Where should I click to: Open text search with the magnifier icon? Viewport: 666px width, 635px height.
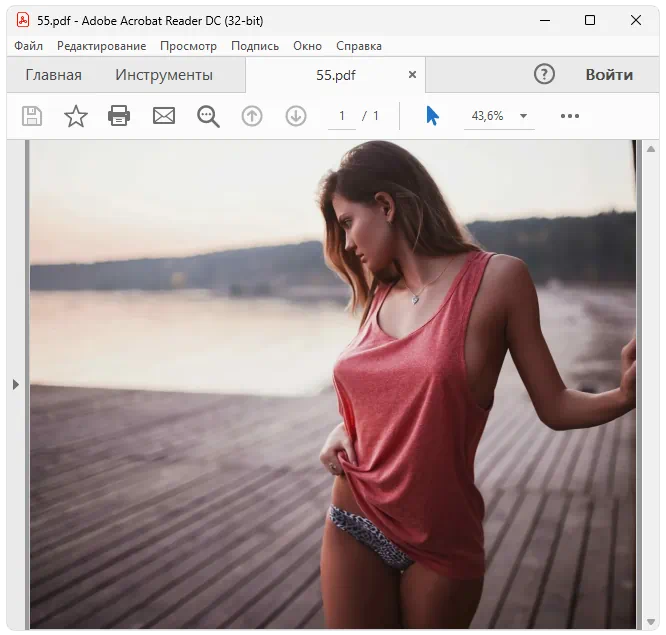208,116
